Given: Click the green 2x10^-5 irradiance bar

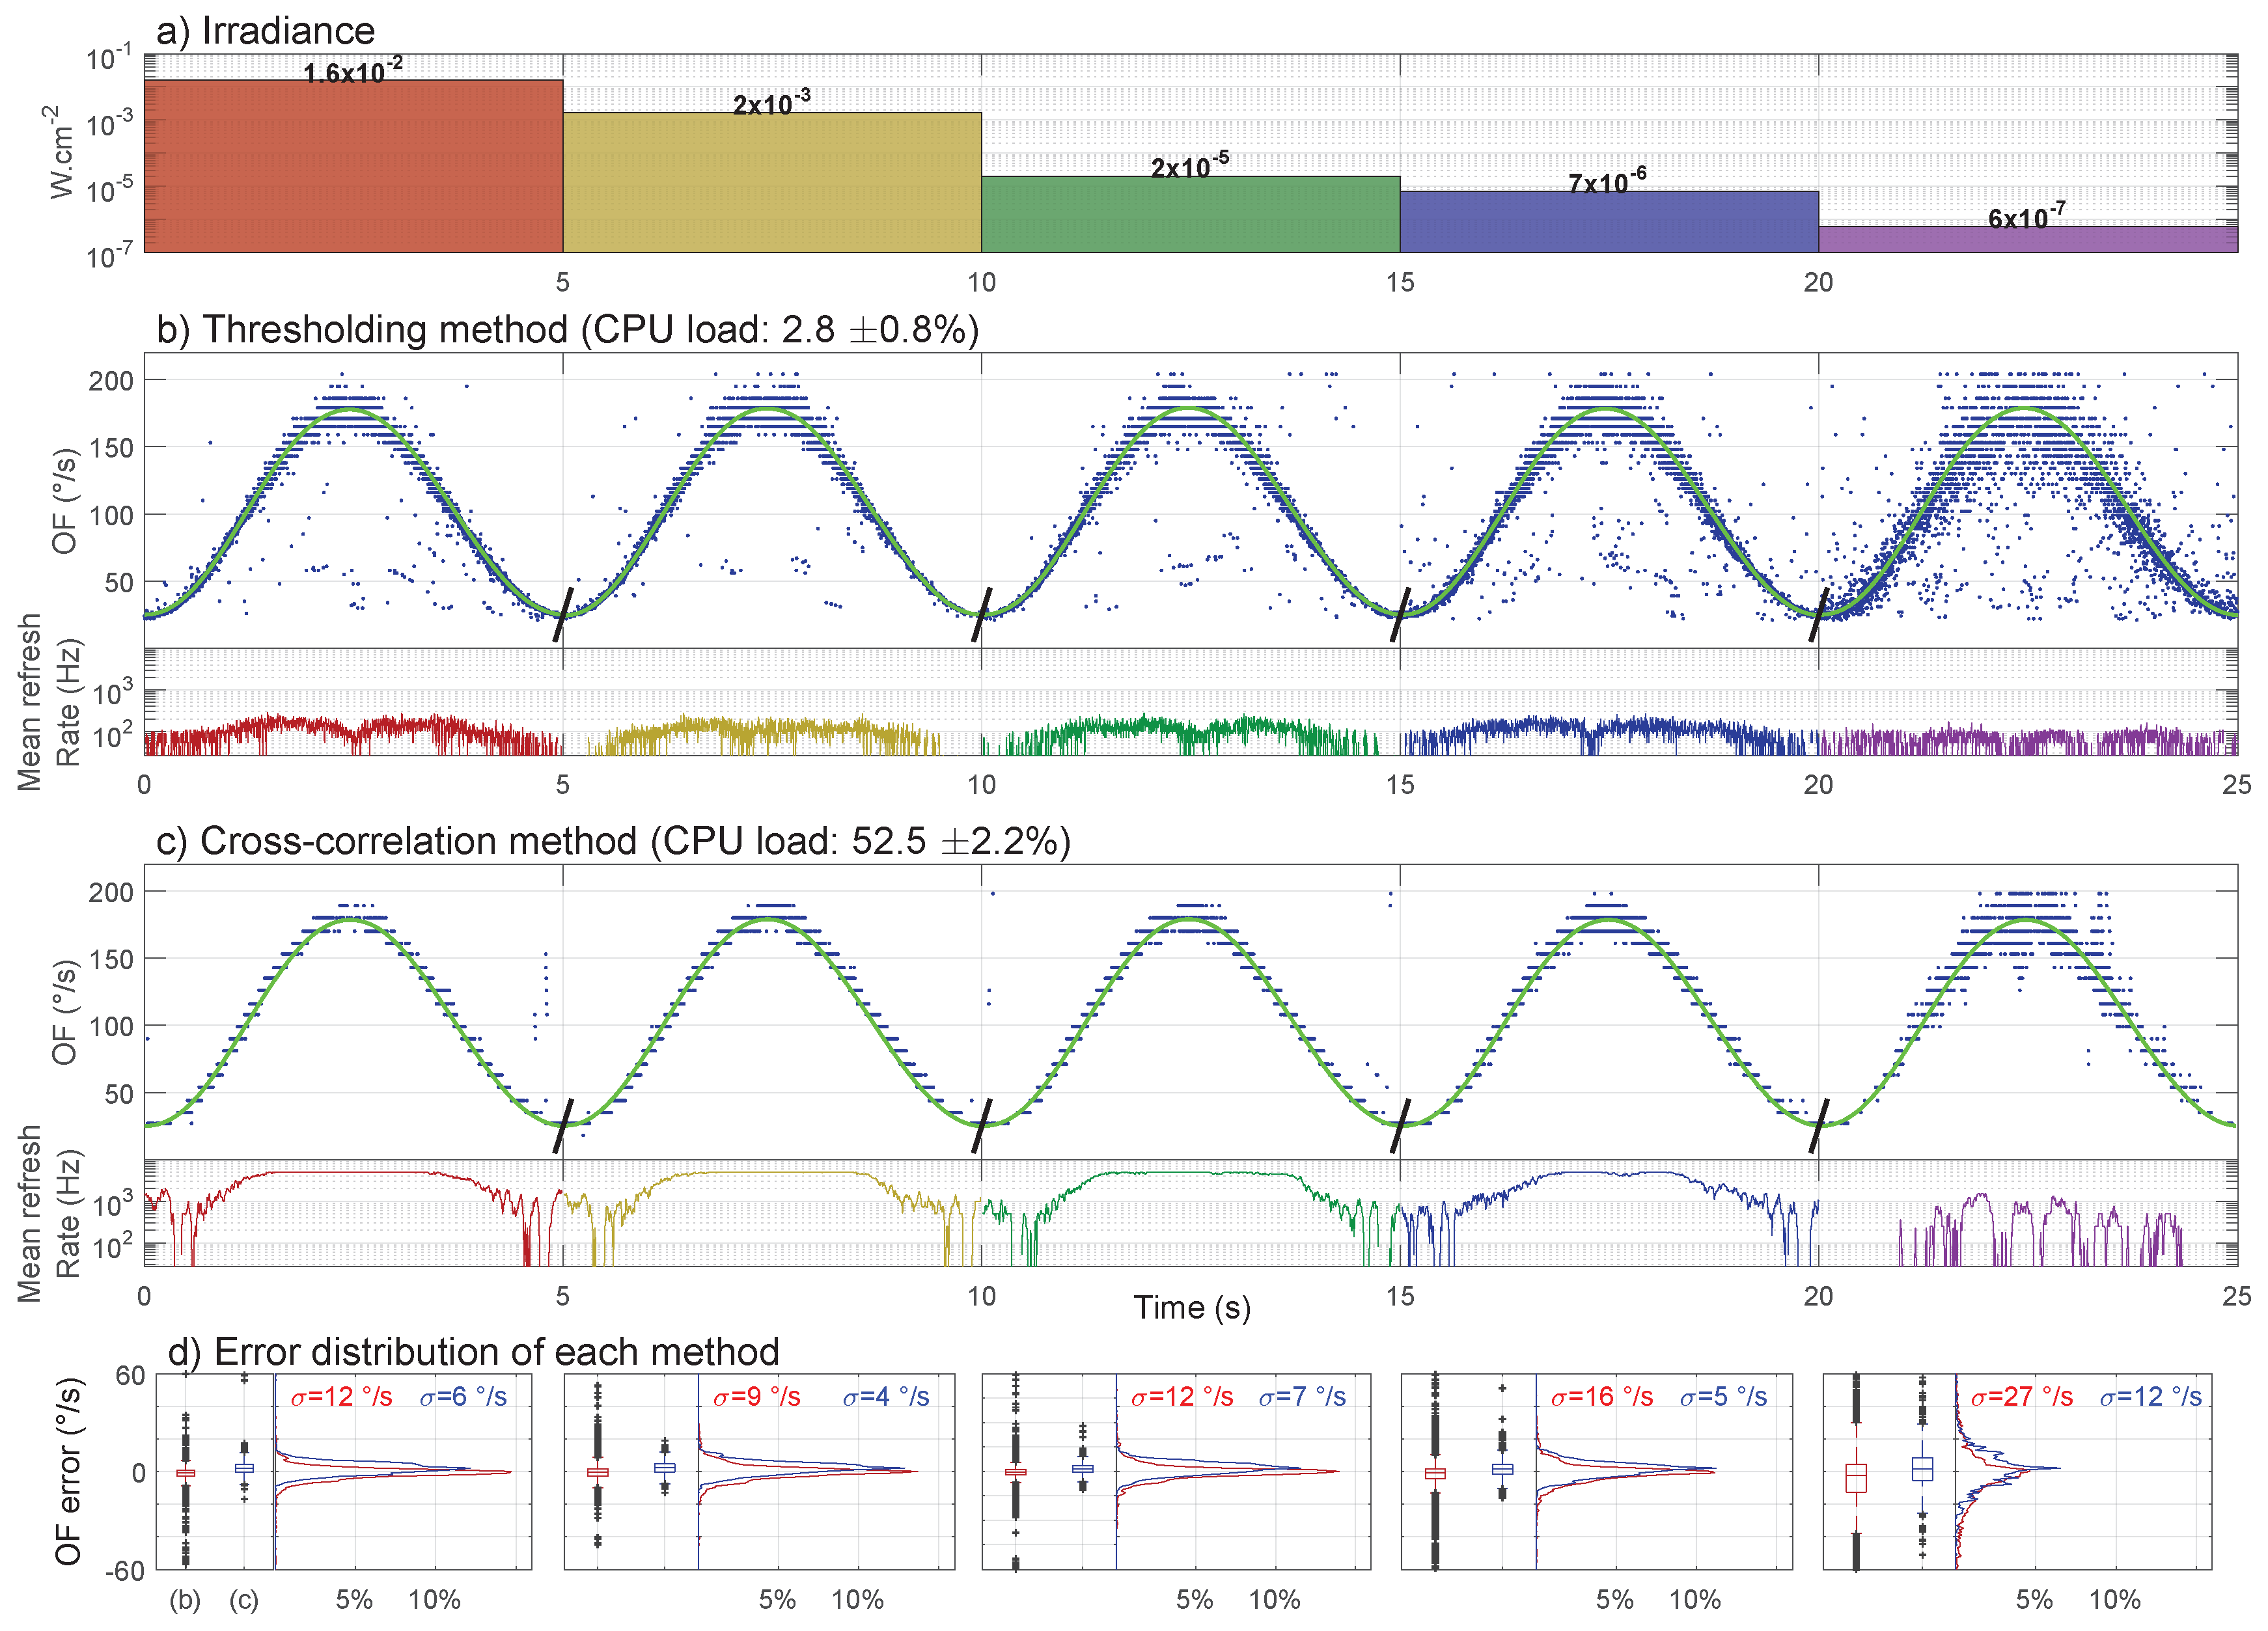Looking at the screenshot, I should (1190, 214).
